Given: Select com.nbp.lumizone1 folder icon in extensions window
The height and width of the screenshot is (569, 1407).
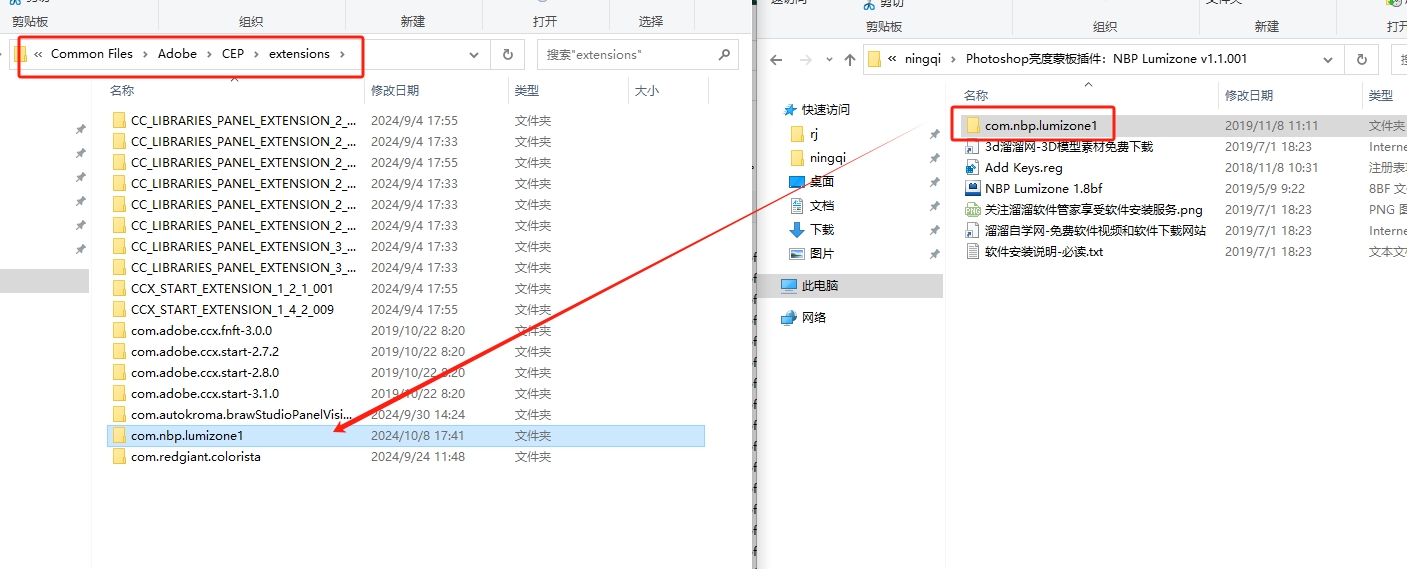Looking at the screenshot, I should click(x=120, y=435).
